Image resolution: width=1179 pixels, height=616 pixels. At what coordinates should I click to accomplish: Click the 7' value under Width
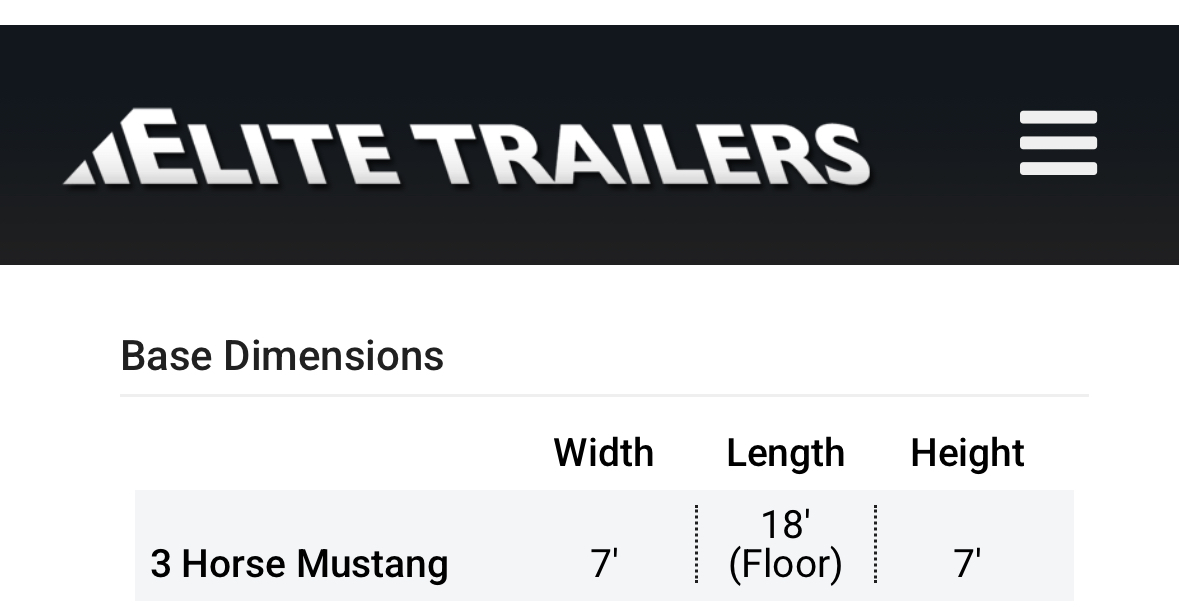tap(604, 564)
